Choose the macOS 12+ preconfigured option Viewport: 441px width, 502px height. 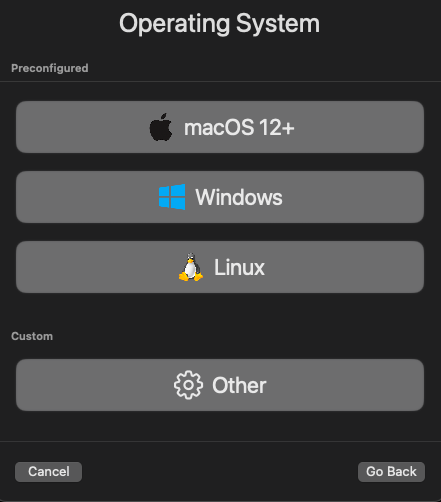point(220,127)
